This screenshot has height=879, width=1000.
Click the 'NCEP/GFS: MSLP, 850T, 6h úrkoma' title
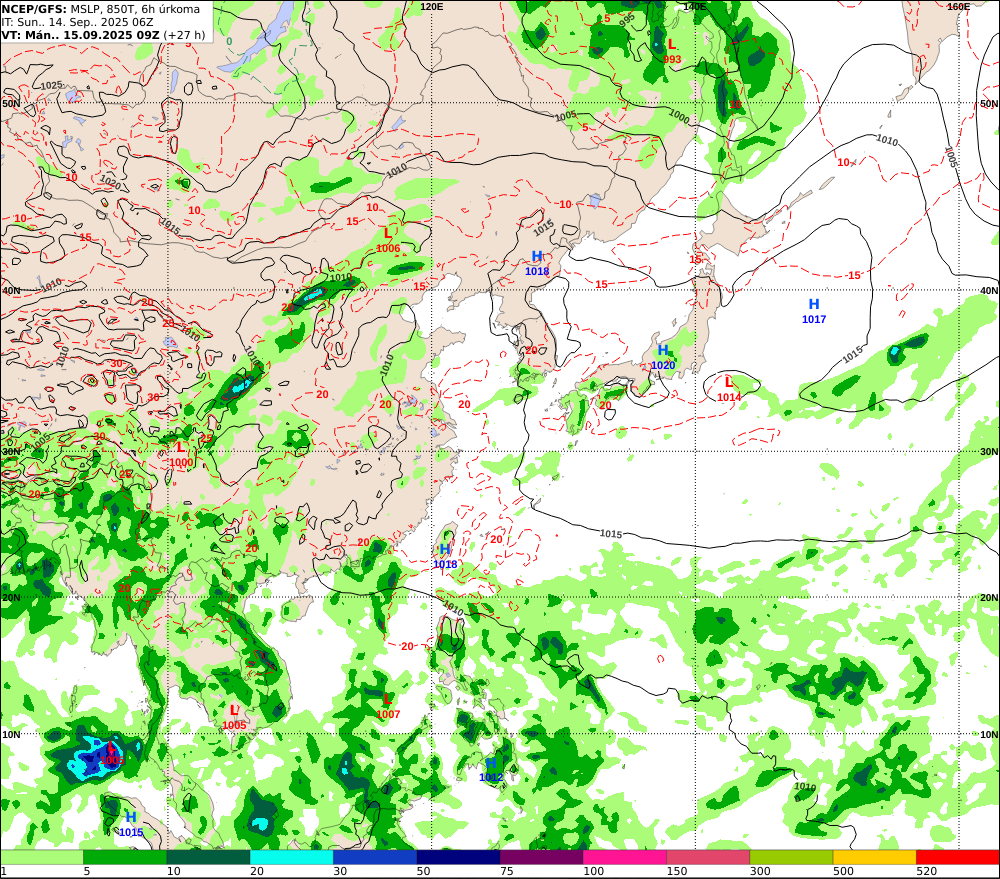pos(101,9)
